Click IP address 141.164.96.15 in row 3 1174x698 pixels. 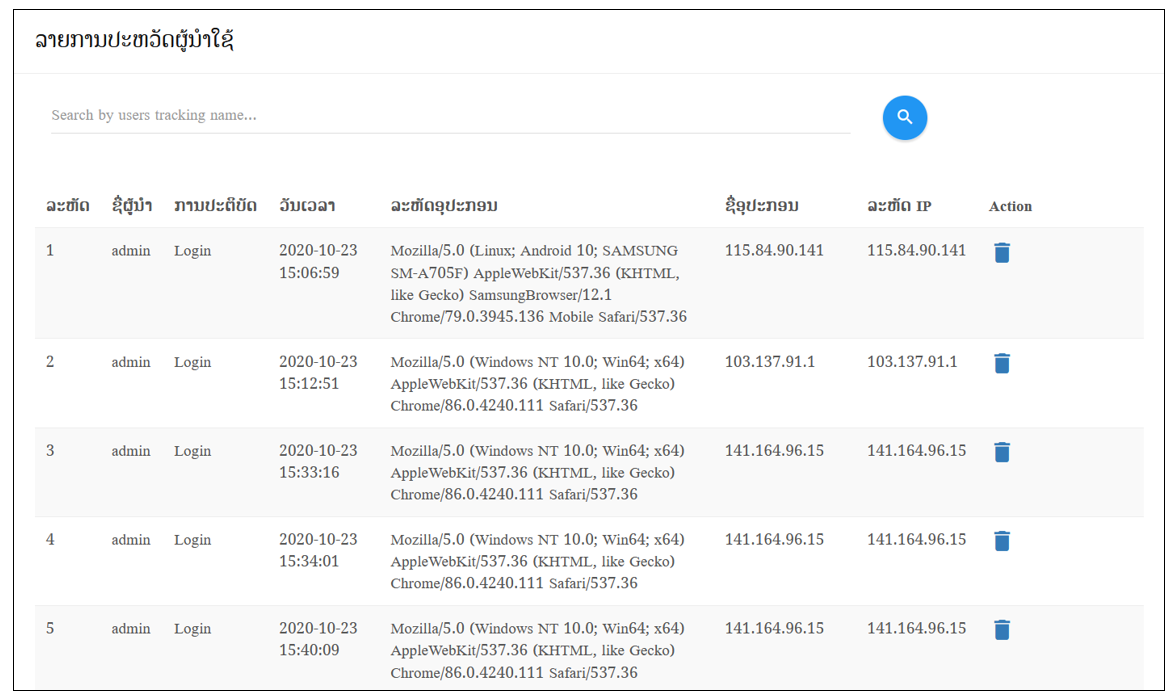coord(916,450)
